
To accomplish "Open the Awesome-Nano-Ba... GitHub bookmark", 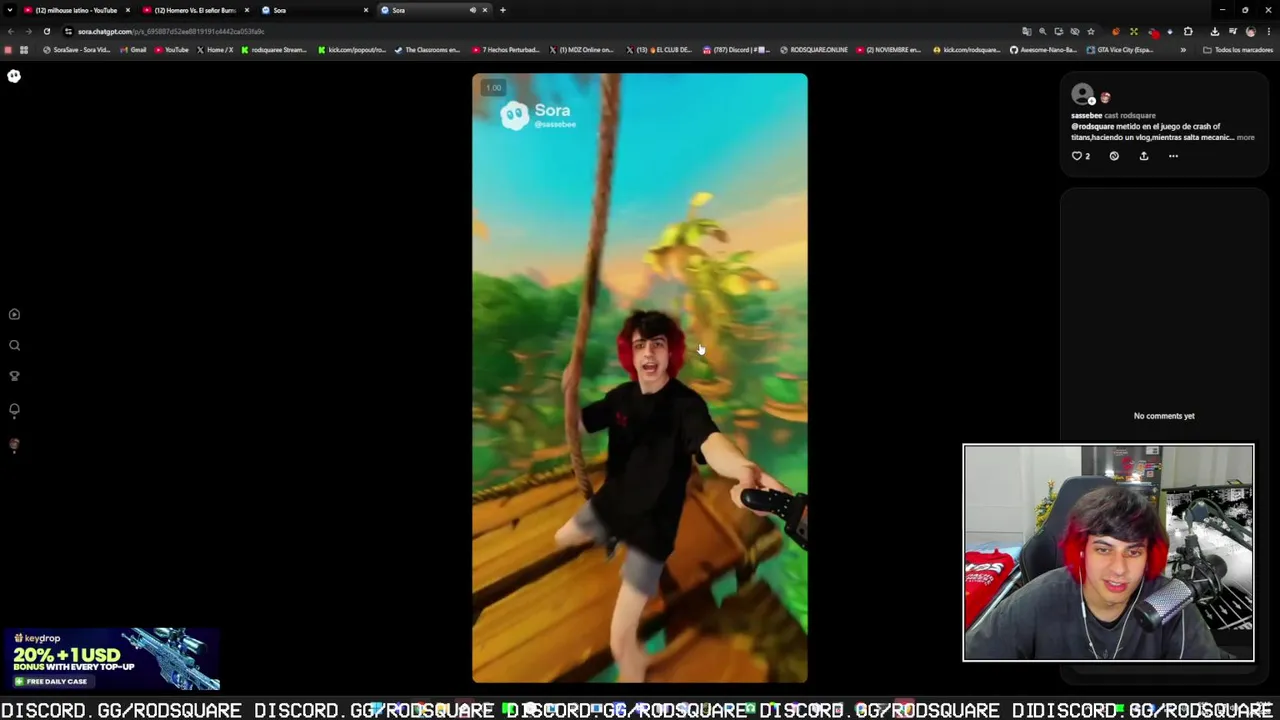I will pyautogui.click(x=1043, y=50).
